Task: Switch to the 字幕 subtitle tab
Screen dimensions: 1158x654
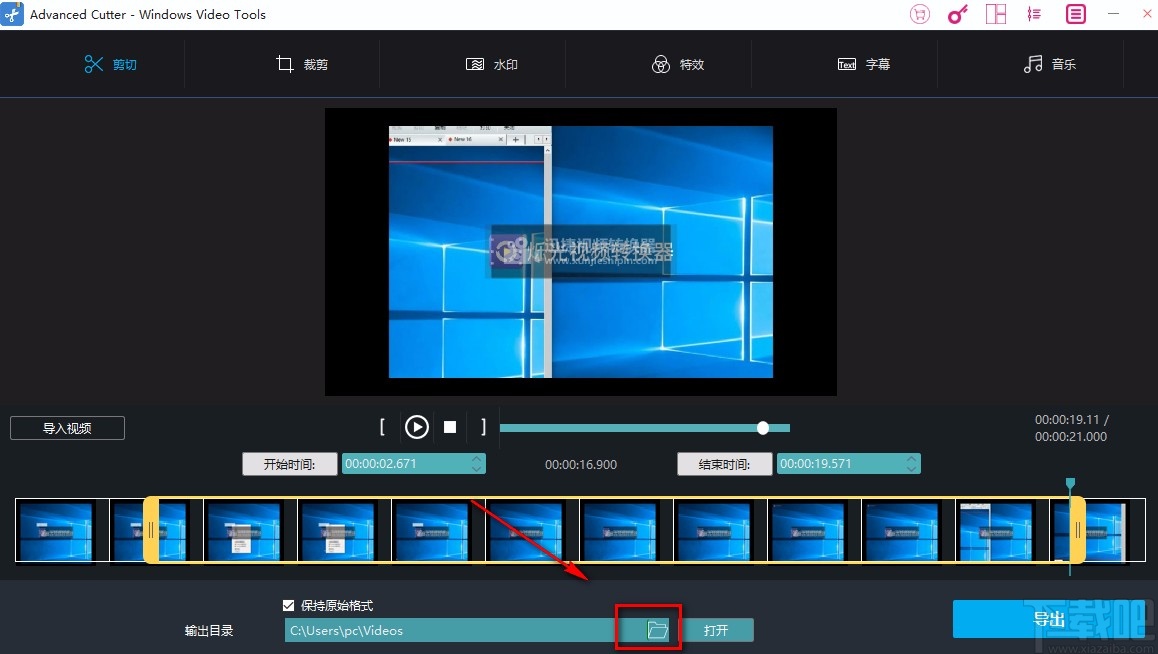Action: (x=863, y=63)
